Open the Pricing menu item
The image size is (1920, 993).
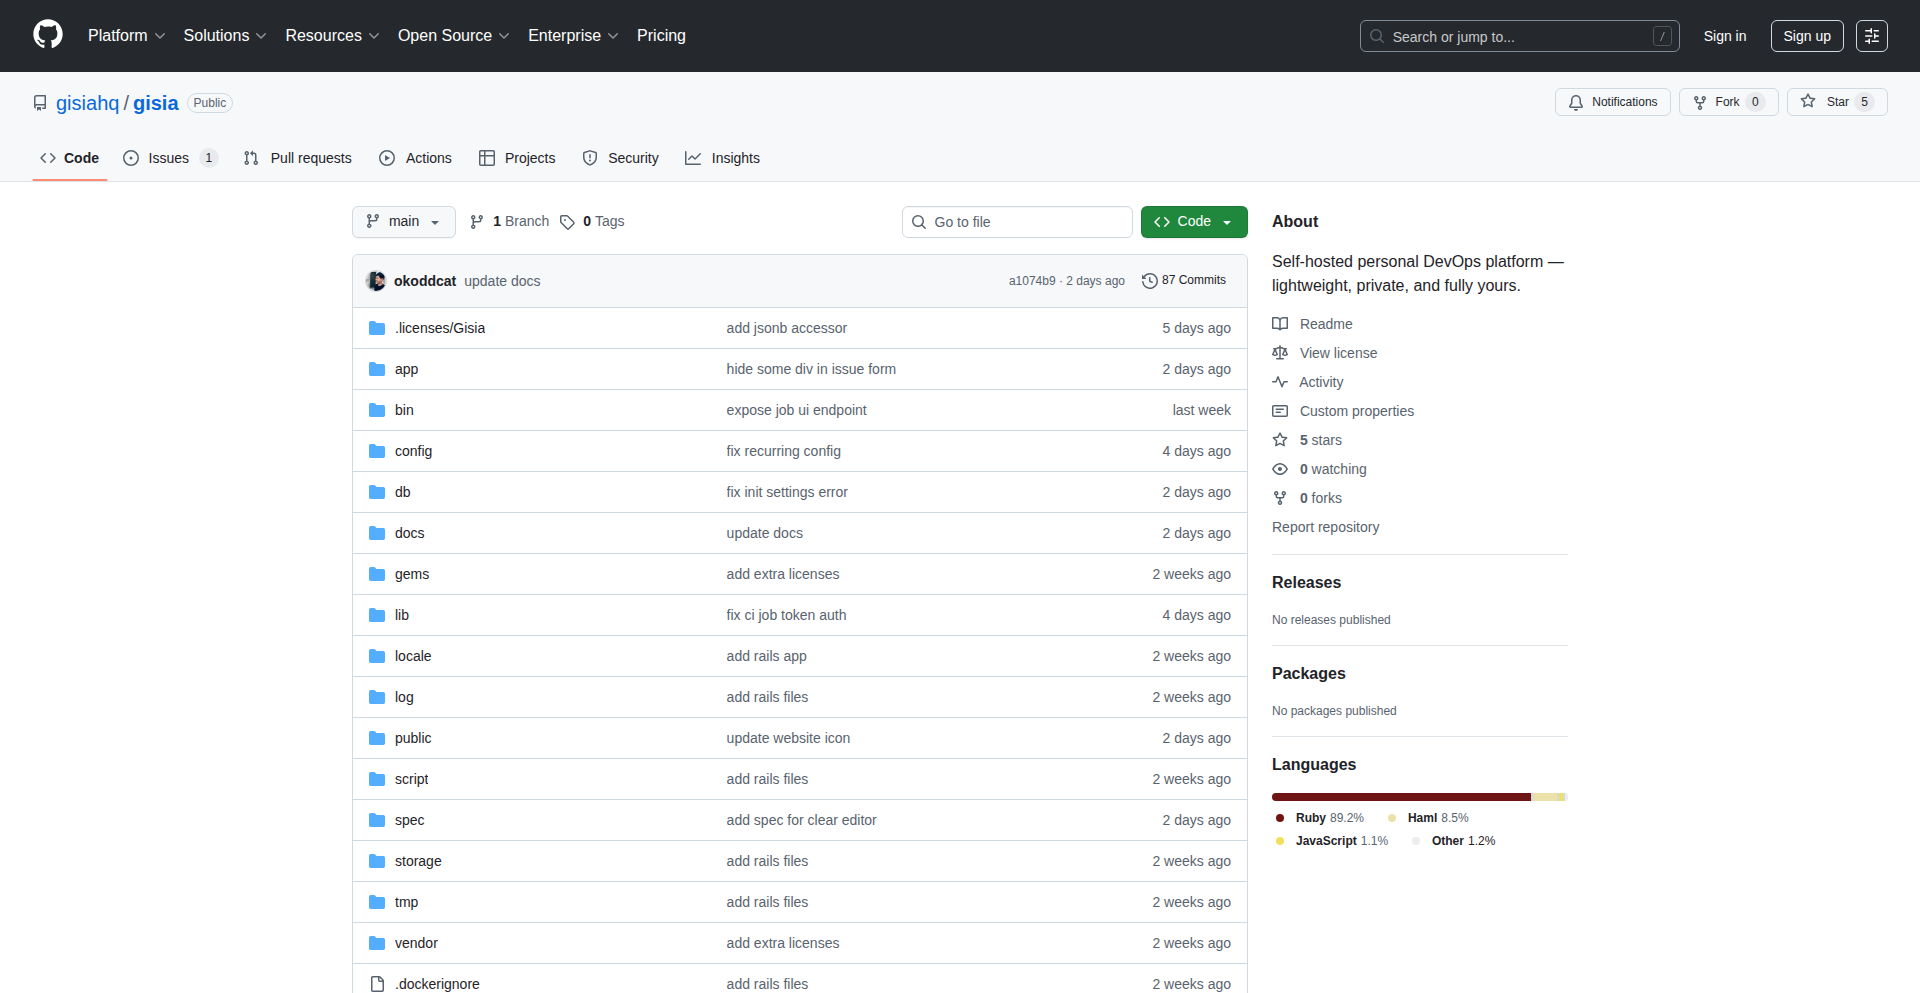661,35
